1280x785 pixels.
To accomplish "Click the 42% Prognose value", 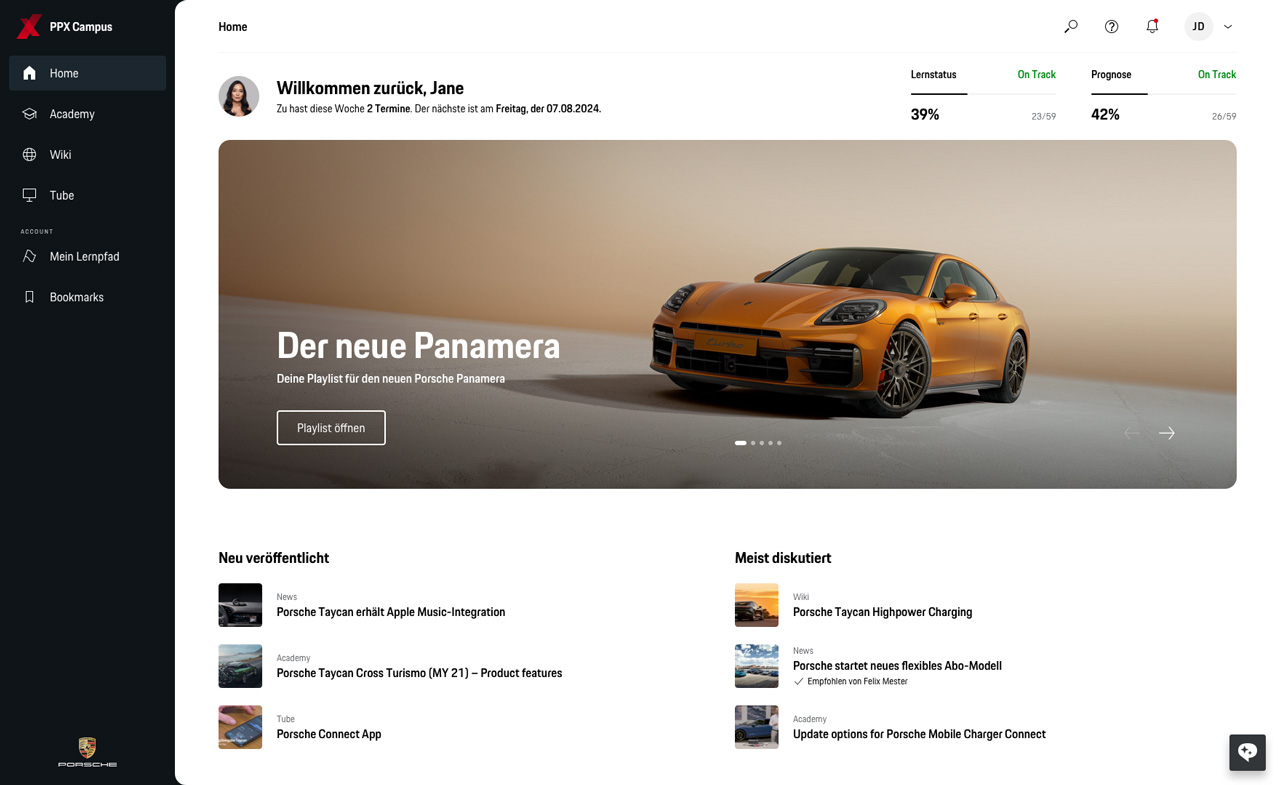I will coord(1105,115).
